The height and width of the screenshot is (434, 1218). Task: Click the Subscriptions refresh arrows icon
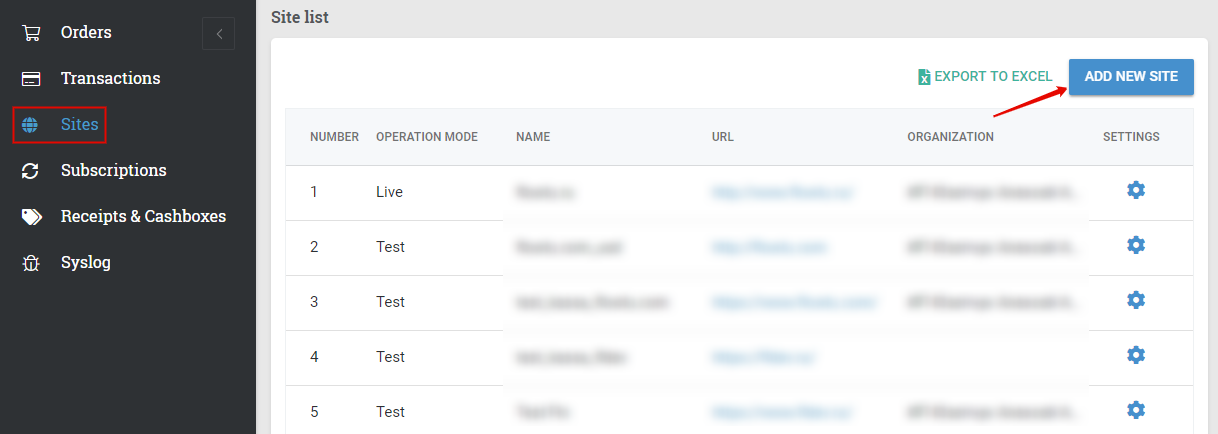(x=31, y=171)
